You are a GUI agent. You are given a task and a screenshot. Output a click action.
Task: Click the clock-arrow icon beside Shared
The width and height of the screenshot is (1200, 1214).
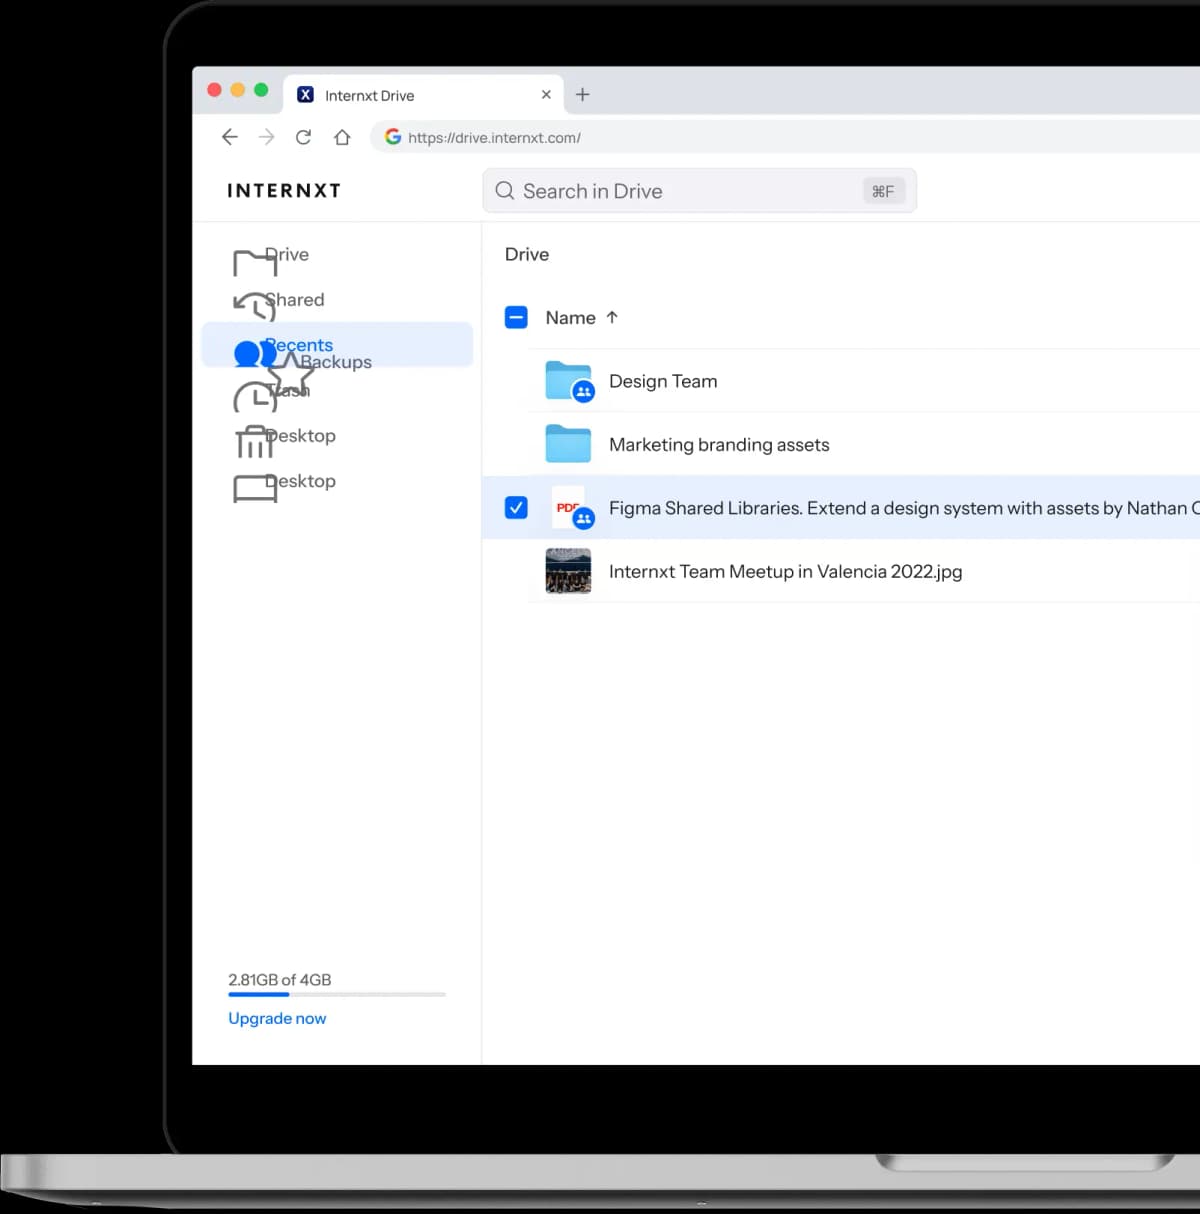click(255, 306)
